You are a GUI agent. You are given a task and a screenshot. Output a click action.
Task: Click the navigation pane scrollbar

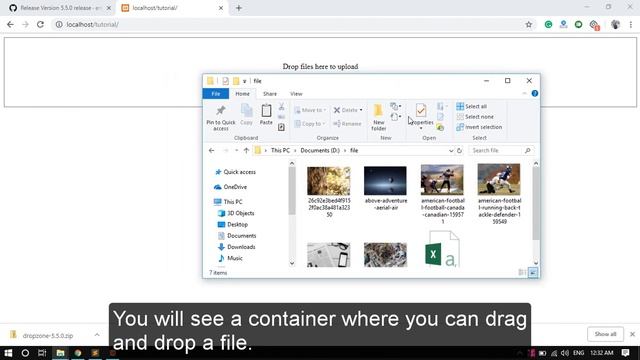[x=292, y=191]
